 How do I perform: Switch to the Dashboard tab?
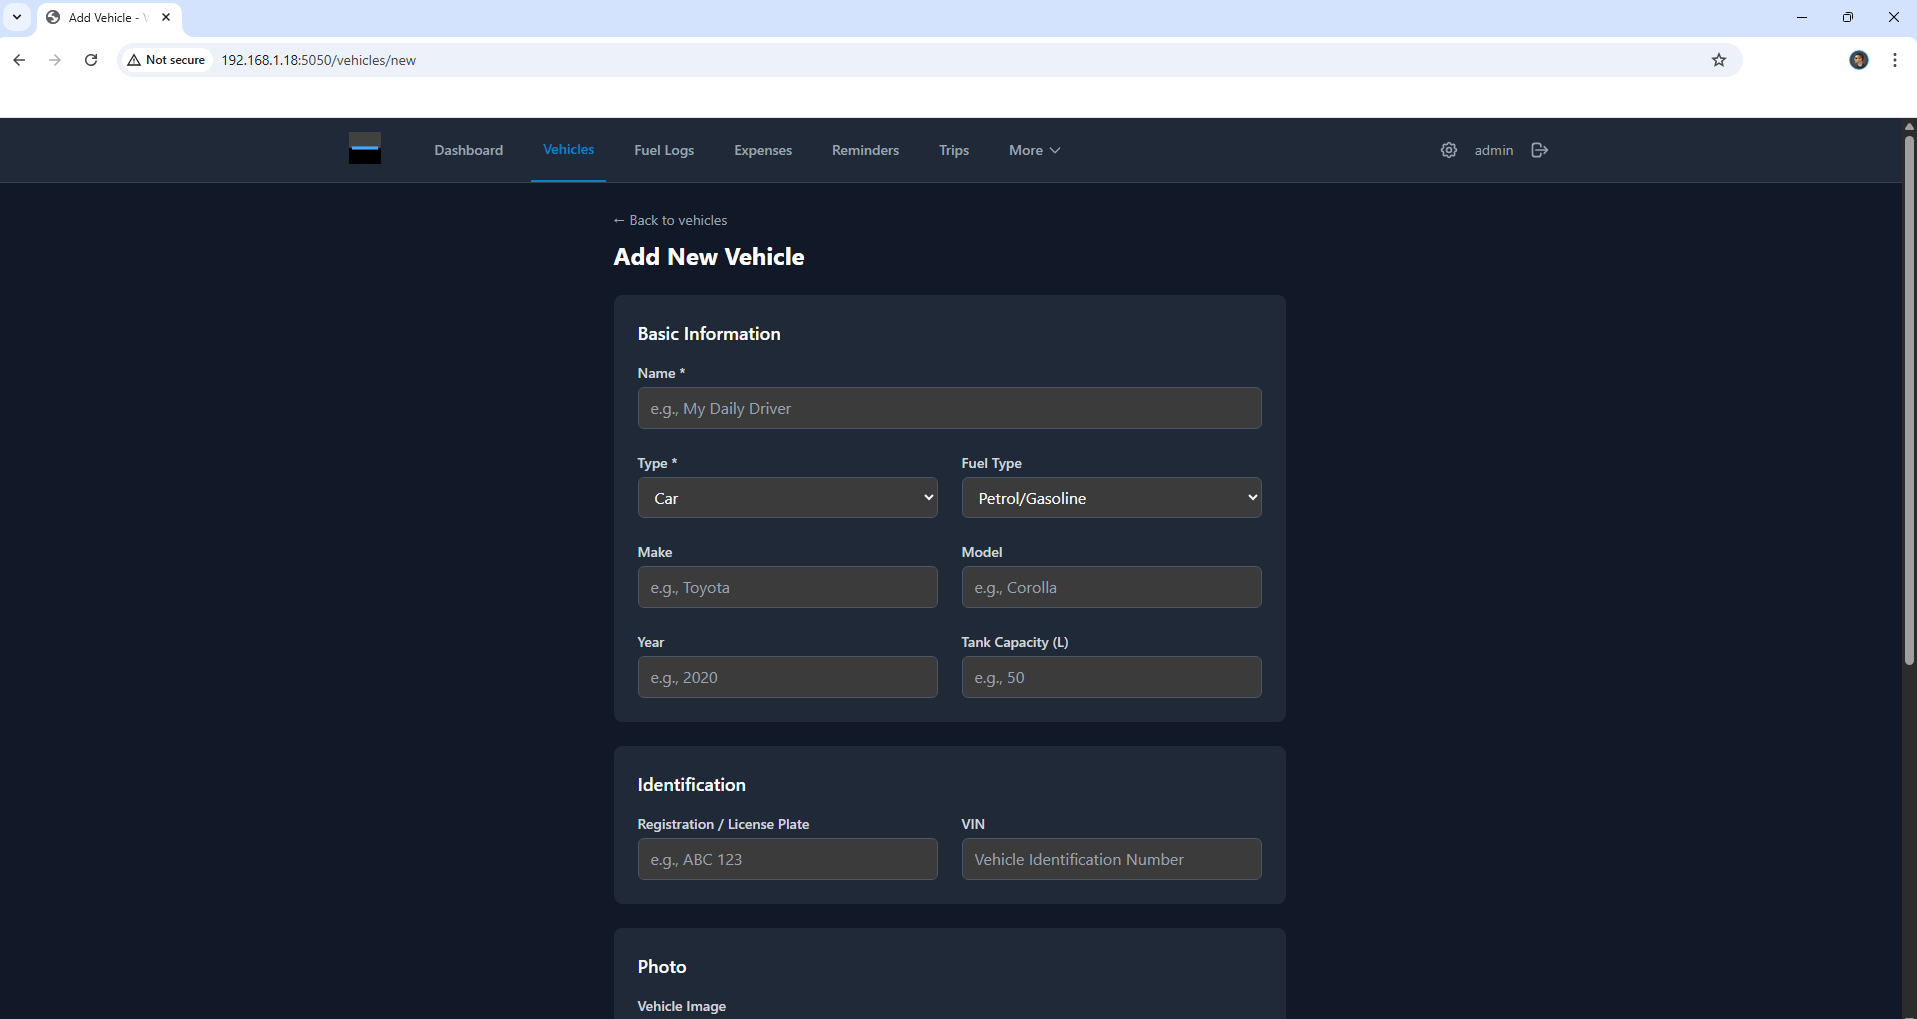click(467, 150)
